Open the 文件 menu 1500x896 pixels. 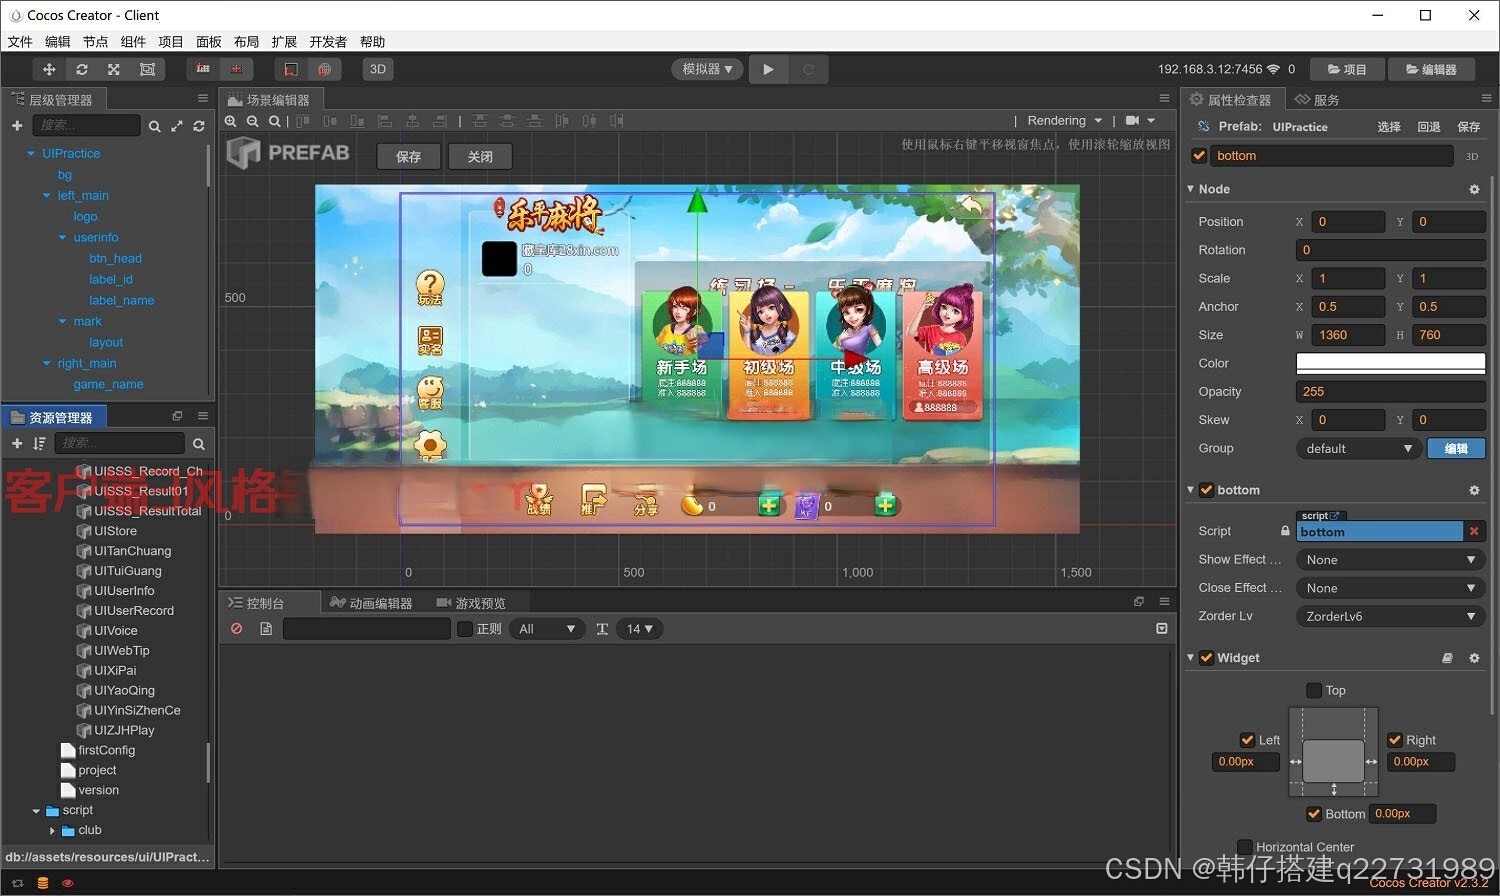pyautogui.click(x=20, y=42)
